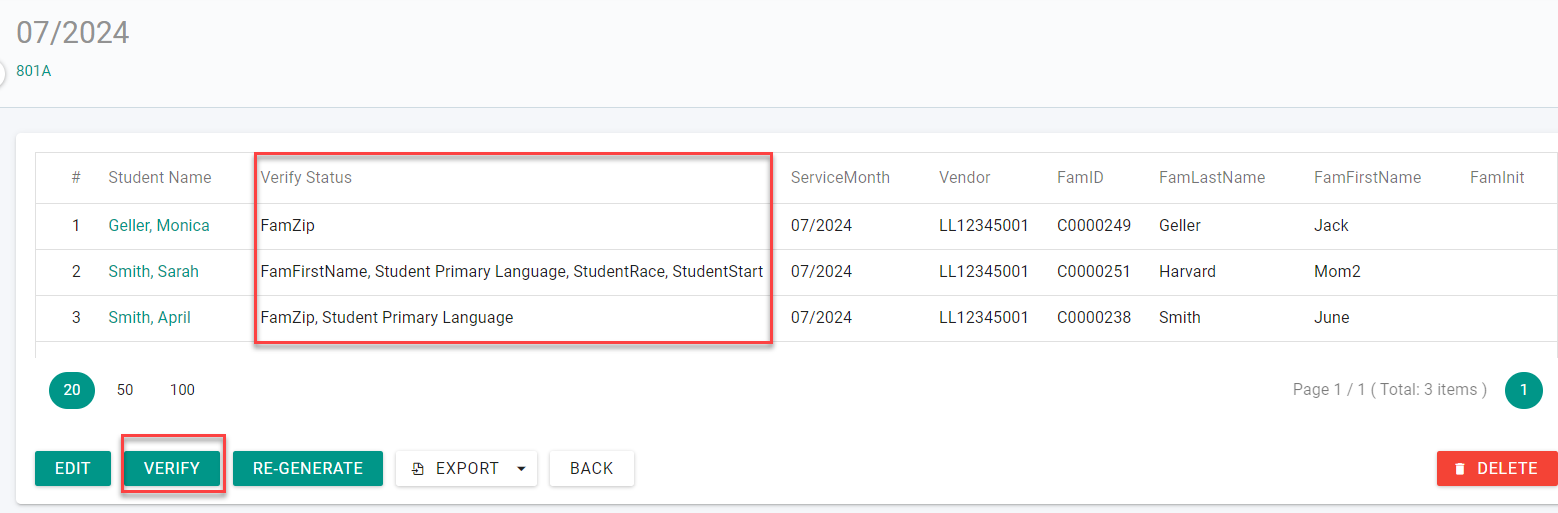This screenshot has width=1558, height=513.
Task: Click the Verify button
Action: [x=172, y=468]
